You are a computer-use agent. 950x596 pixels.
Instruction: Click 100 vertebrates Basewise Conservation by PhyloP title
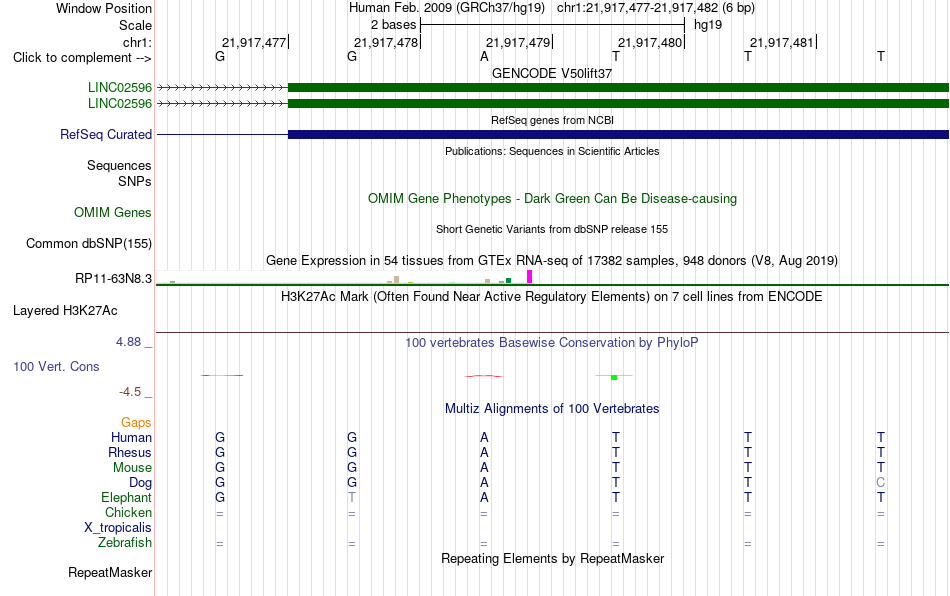tap(552, 343)
